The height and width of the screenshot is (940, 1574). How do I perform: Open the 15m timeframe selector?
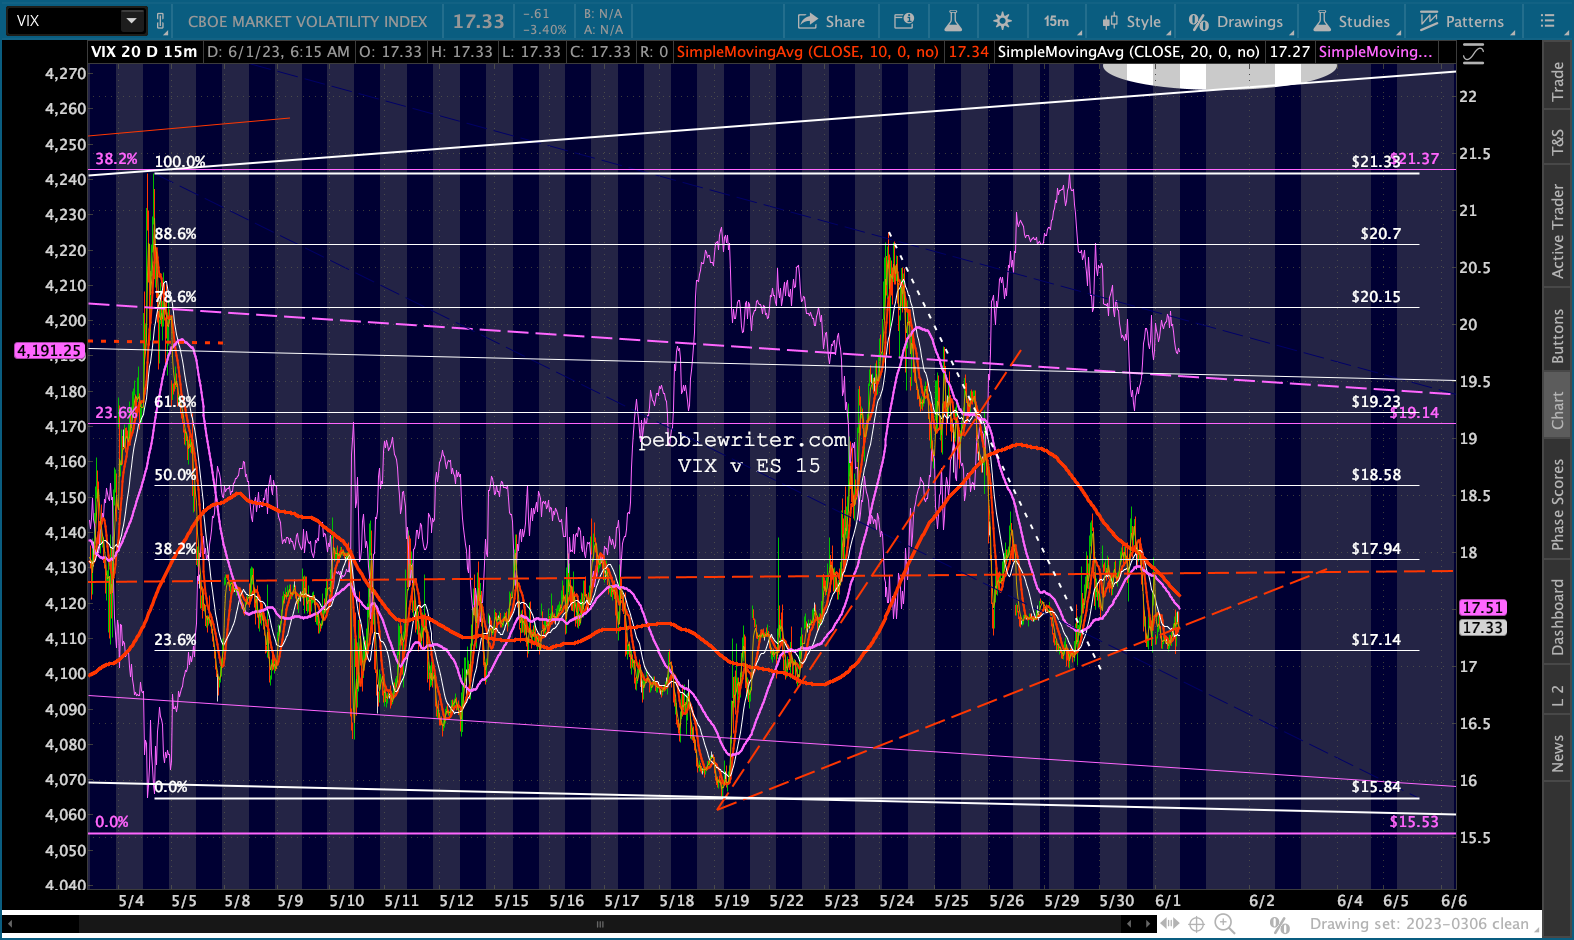point(1057,21)
